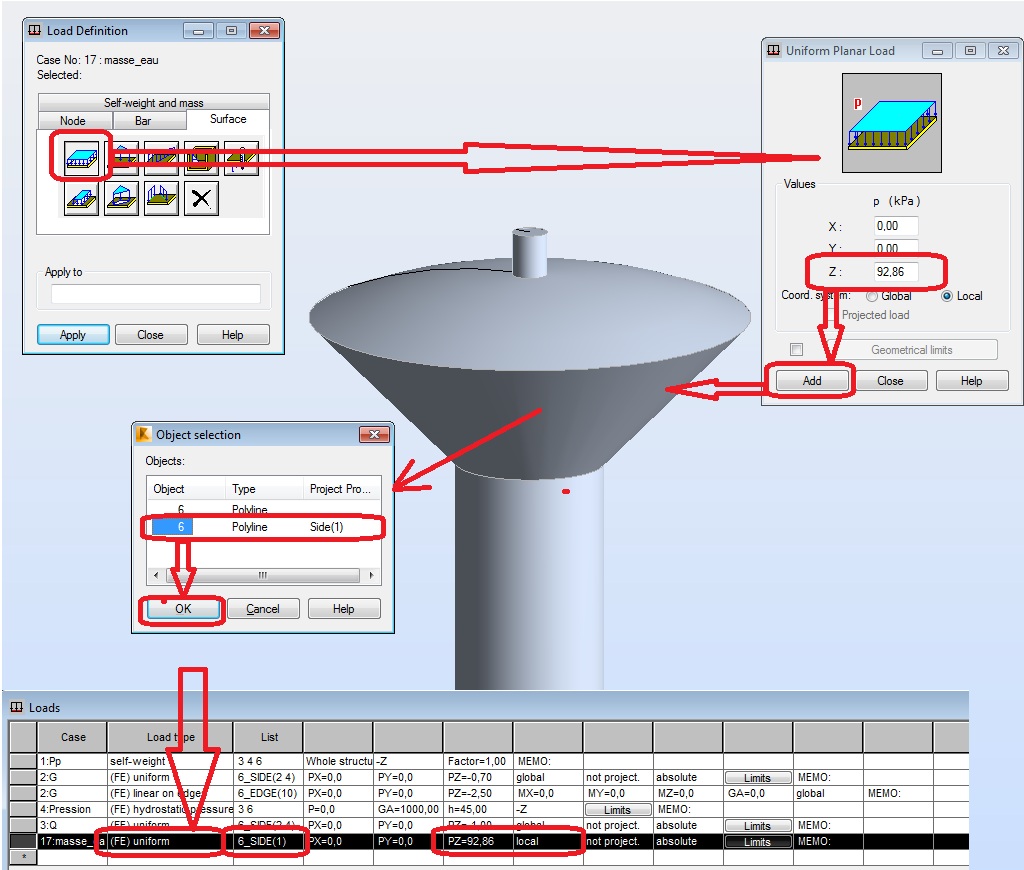
Task: Select the linear load on edges icon
Action: pos(240,157)
